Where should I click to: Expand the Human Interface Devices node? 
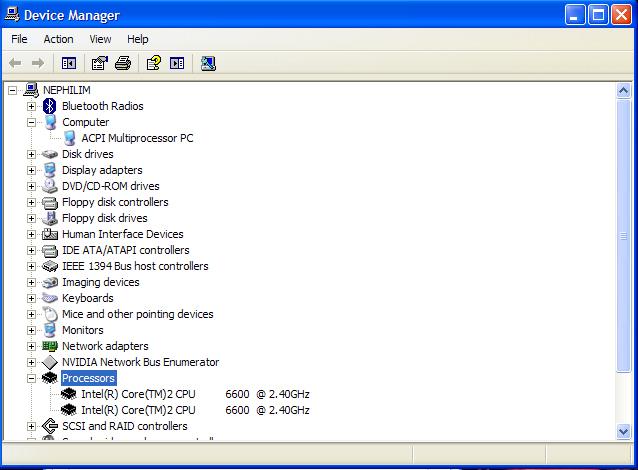(31, 234)
